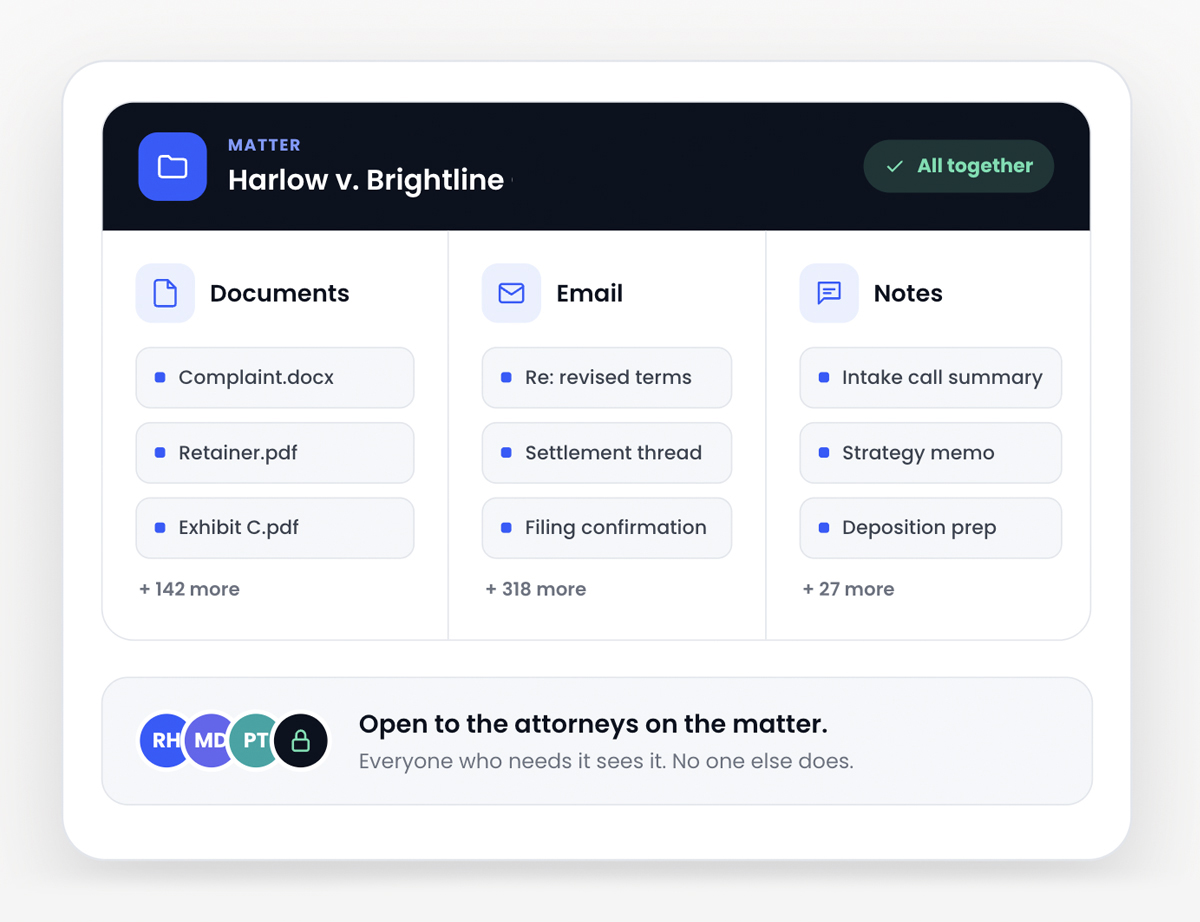Viewport: 1200px width, 922px height.
Task: Click the Documents heading
Action: [280, 293]
